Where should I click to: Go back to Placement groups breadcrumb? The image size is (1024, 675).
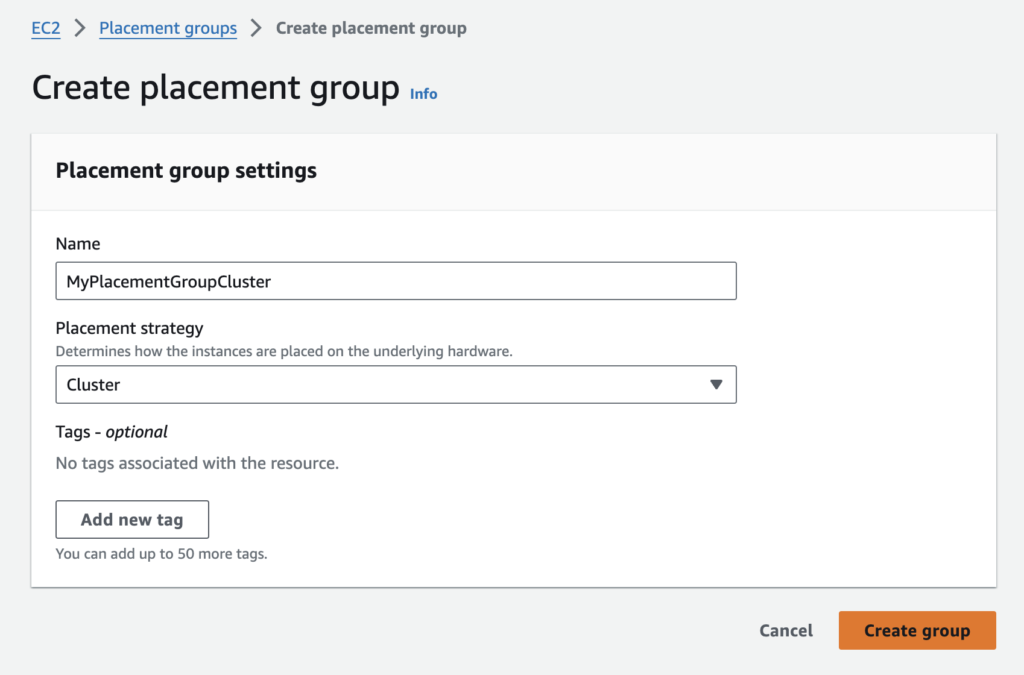click(168, 28)
